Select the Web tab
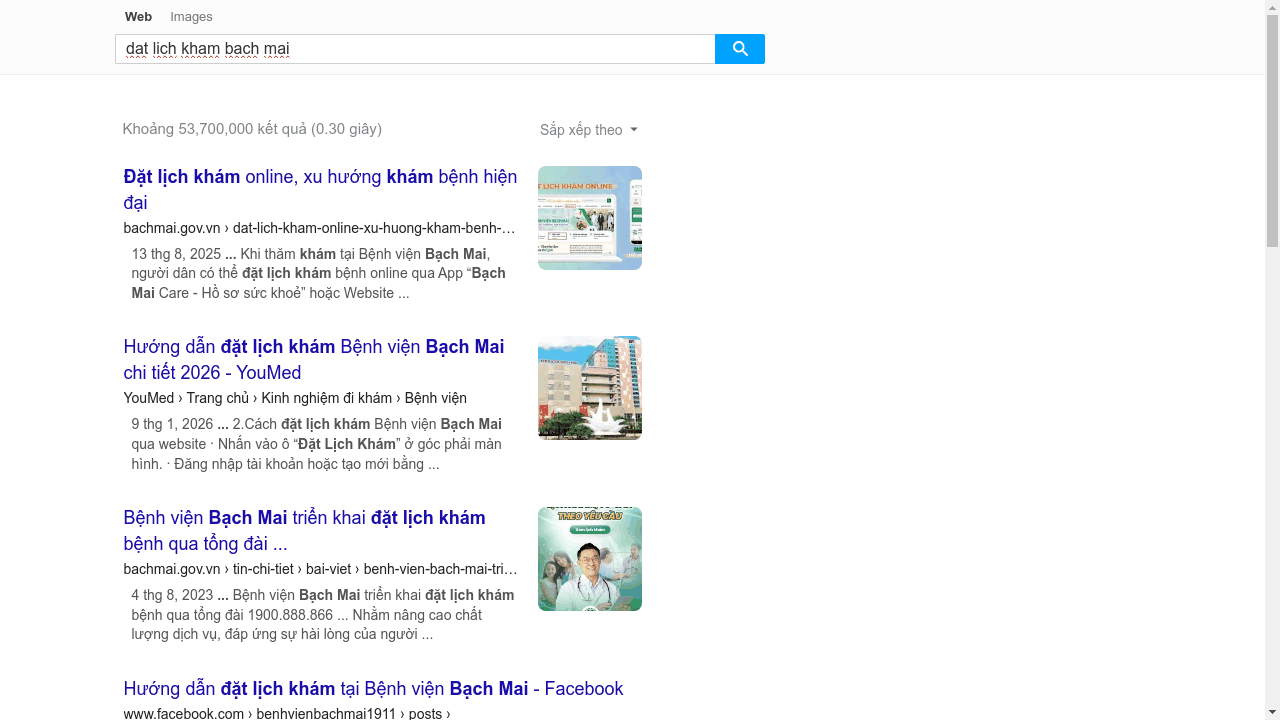Viewport: 1280px width, 720px height. (138, 17)
